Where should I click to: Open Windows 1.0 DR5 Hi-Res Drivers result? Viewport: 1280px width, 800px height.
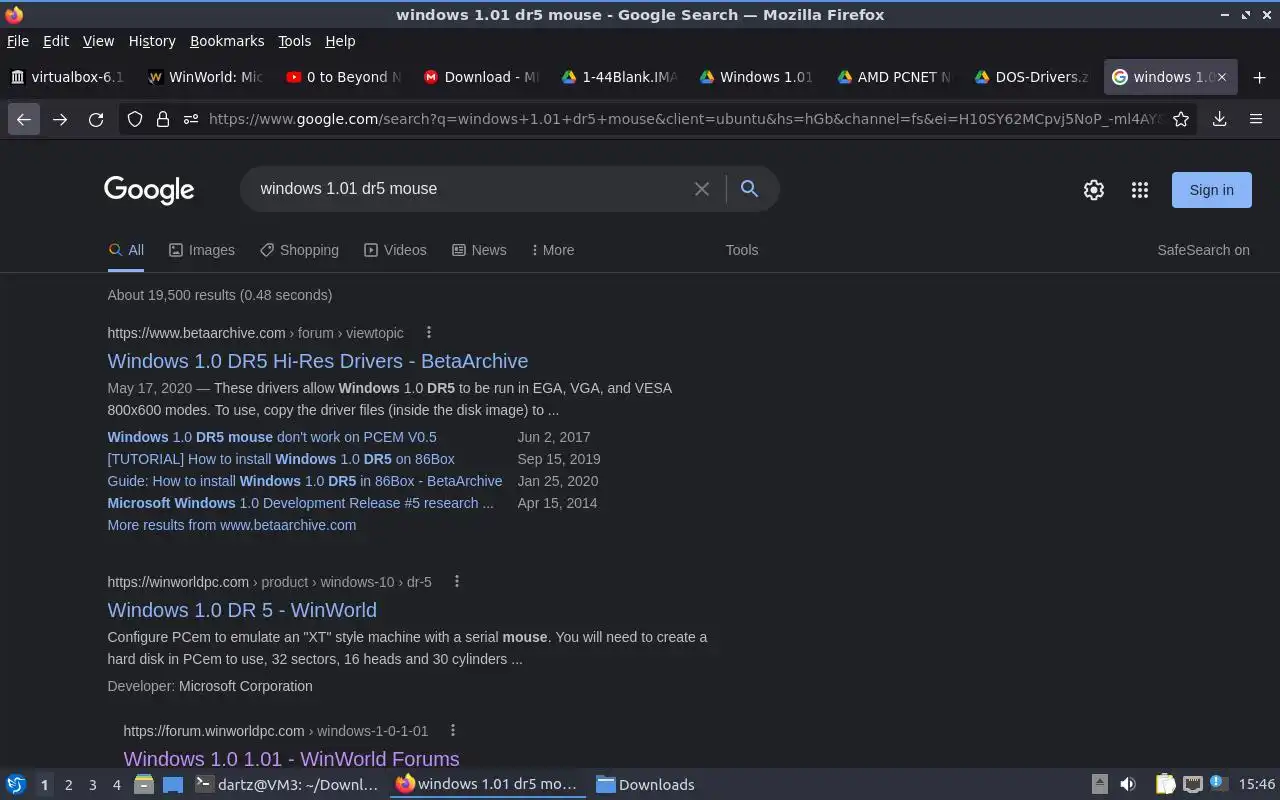[x=318, y=361]
